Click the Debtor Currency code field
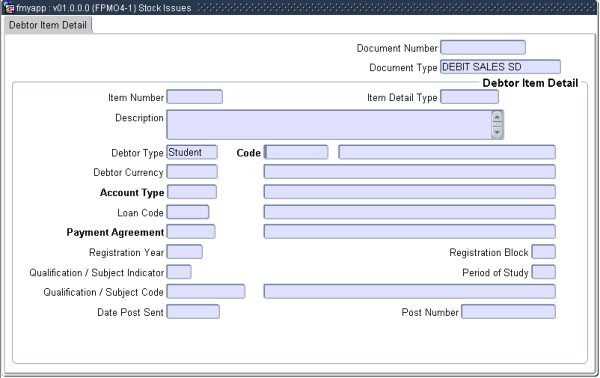 click(x=192, y=172)
